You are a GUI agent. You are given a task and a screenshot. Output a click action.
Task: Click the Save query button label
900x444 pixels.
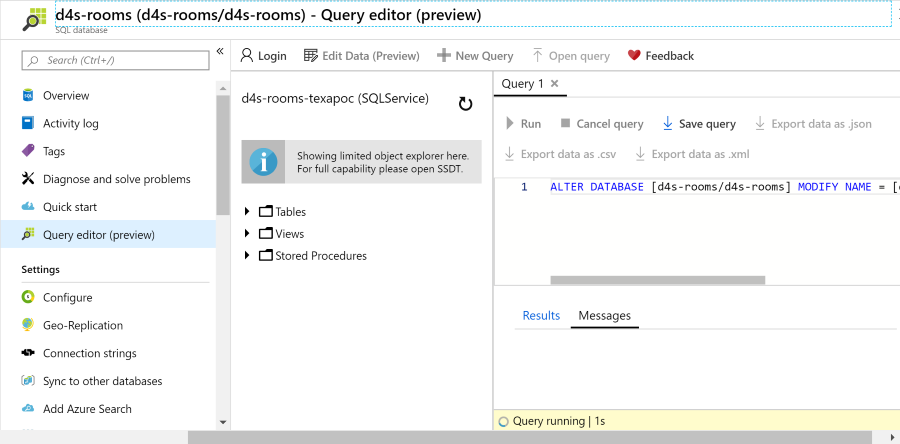(707, 124)
